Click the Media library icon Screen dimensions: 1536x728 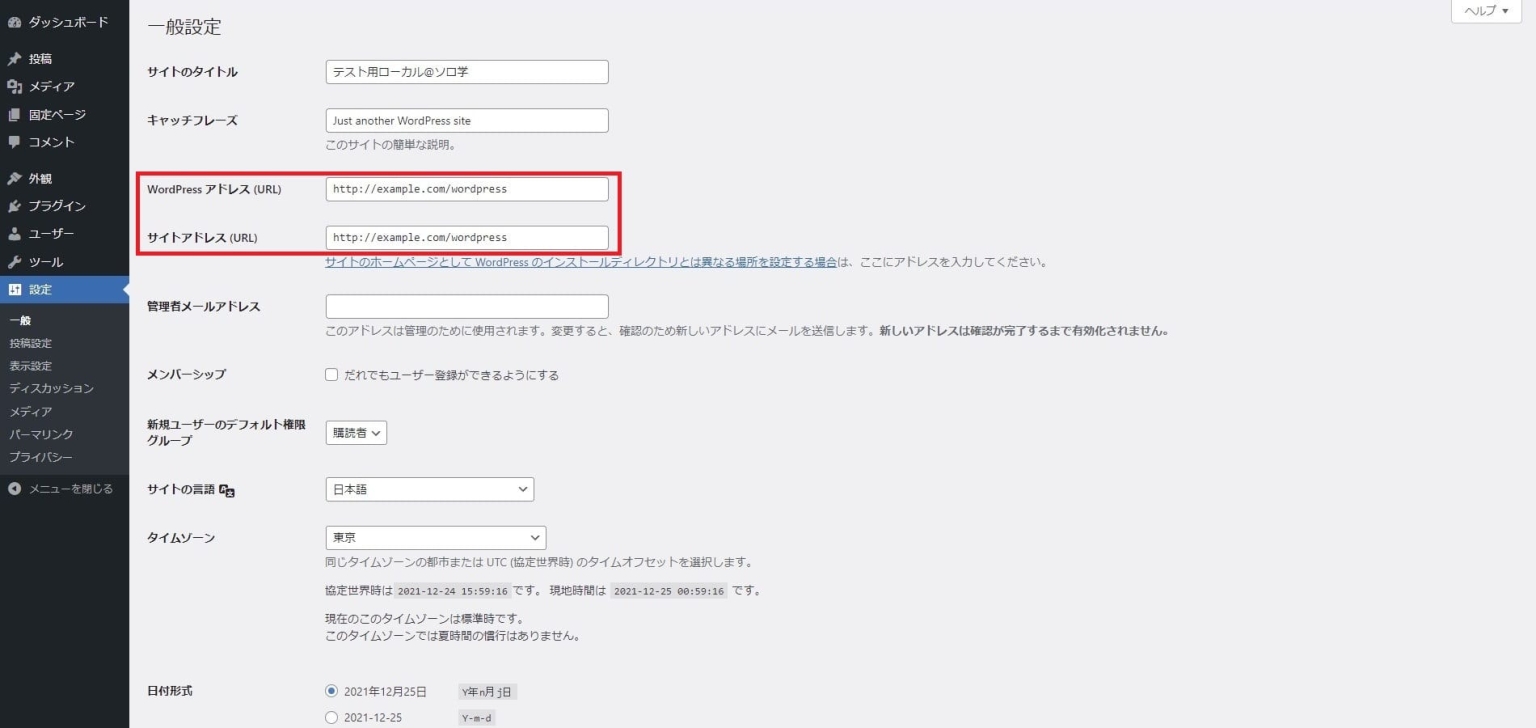pos(15,87)
